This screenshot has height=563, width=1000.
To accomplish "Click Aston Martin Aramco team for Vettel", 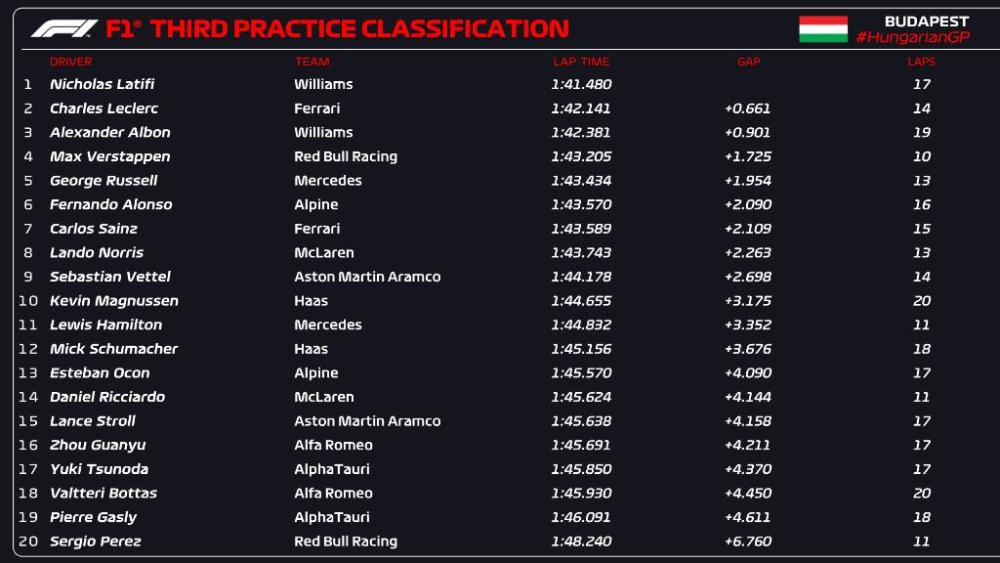I will [x=367, y=277].
